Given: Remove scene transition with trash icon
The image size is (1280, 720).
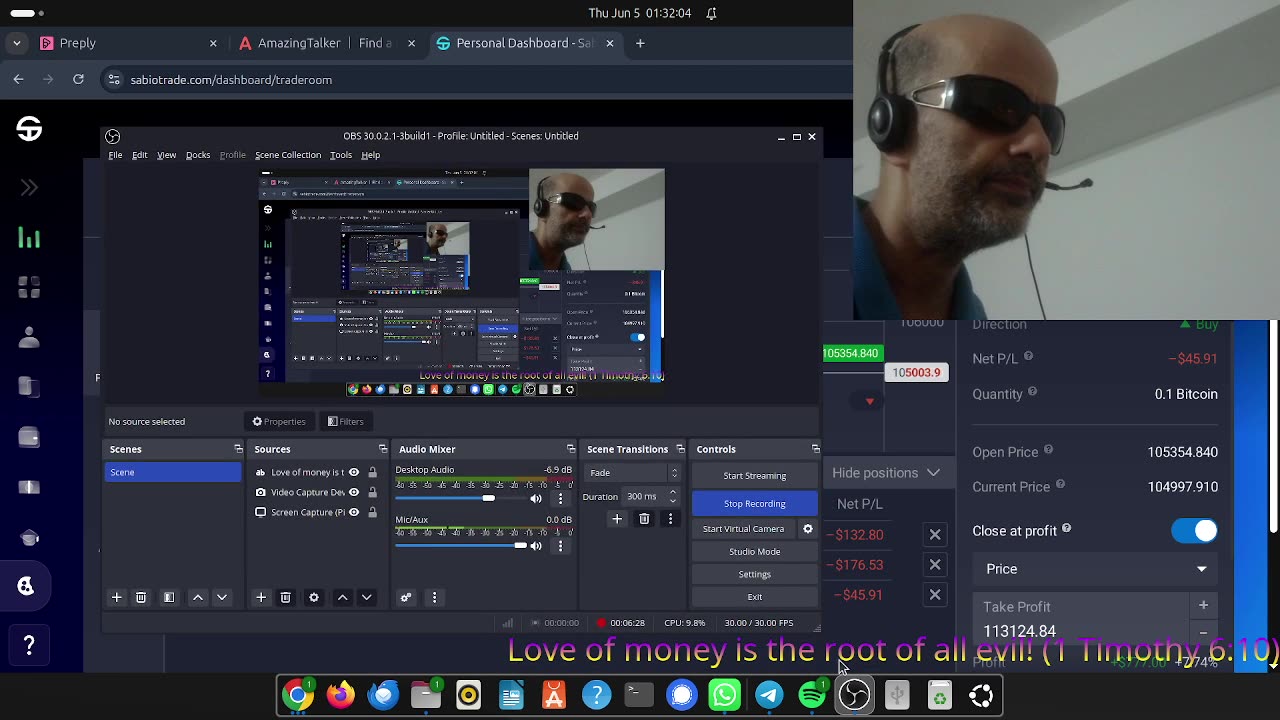Looking at the screenshot, I should click(644, 518).
